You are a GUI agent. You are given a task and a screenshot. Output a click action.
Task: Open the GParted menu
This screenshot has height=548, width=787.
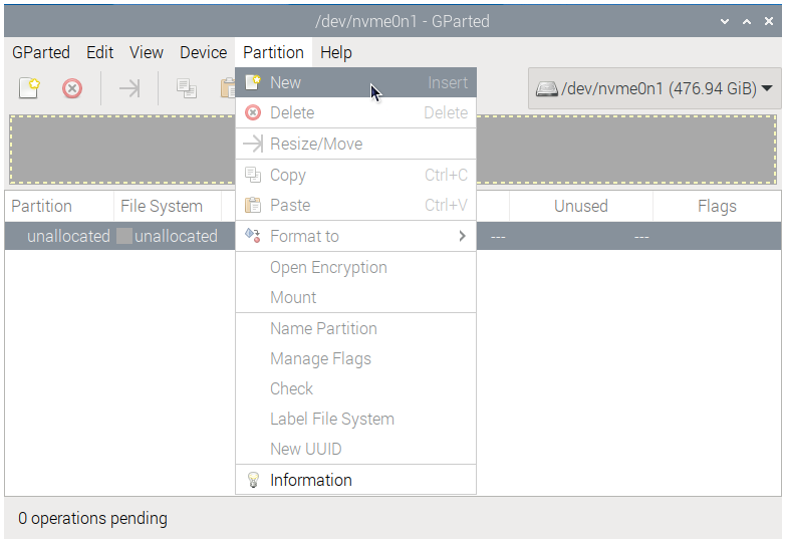pos(41,52)
